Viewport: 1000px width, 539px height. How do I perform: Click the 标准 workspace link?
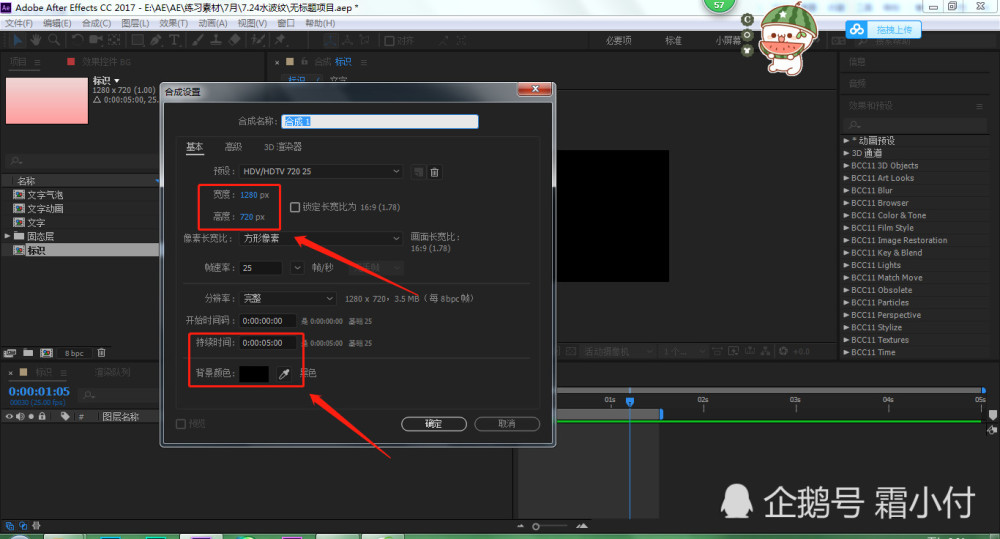click(673, 40)
